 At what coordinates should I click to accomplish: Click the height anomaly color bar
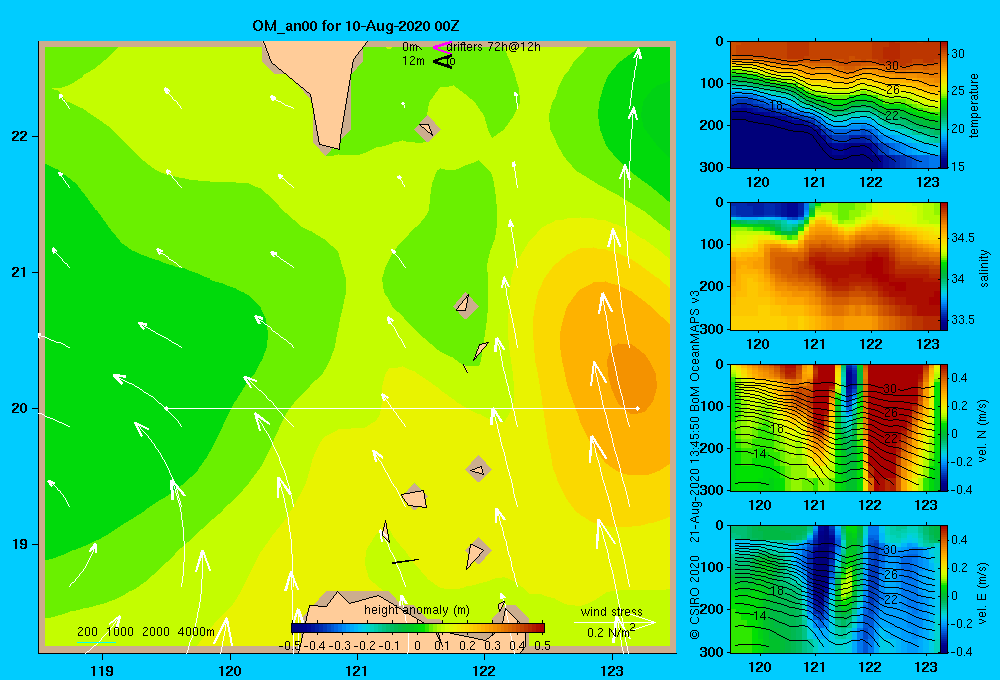pyautogui.click(x=418, y=628)
